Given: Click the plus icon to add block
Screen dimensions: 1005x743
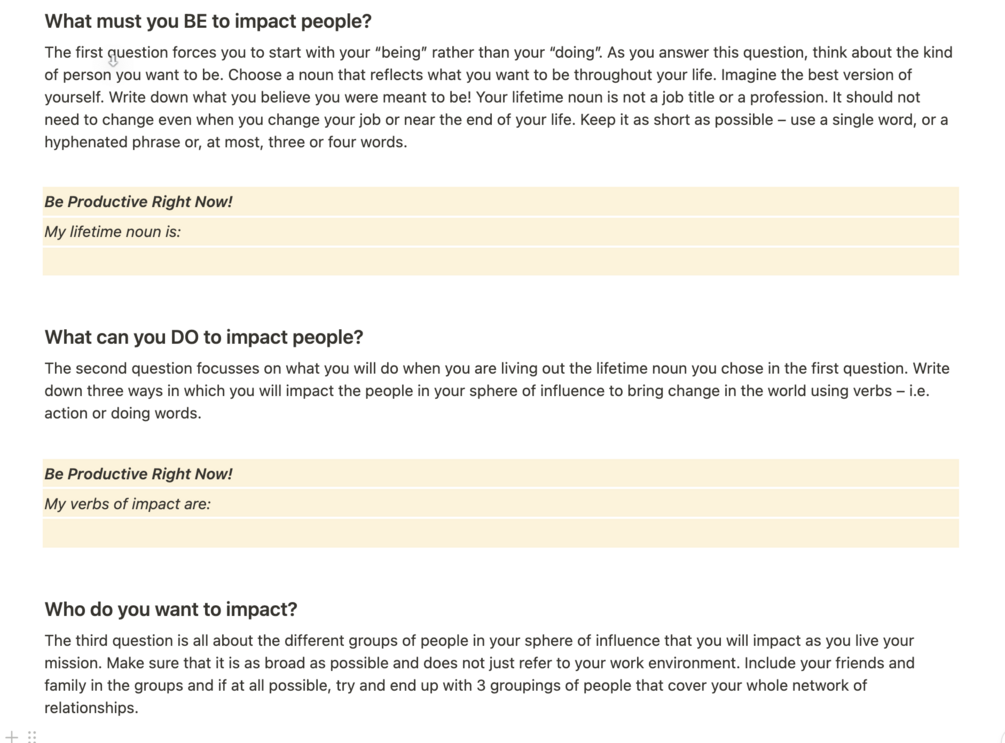Looking at the screenshot, I should pos(12,737).
